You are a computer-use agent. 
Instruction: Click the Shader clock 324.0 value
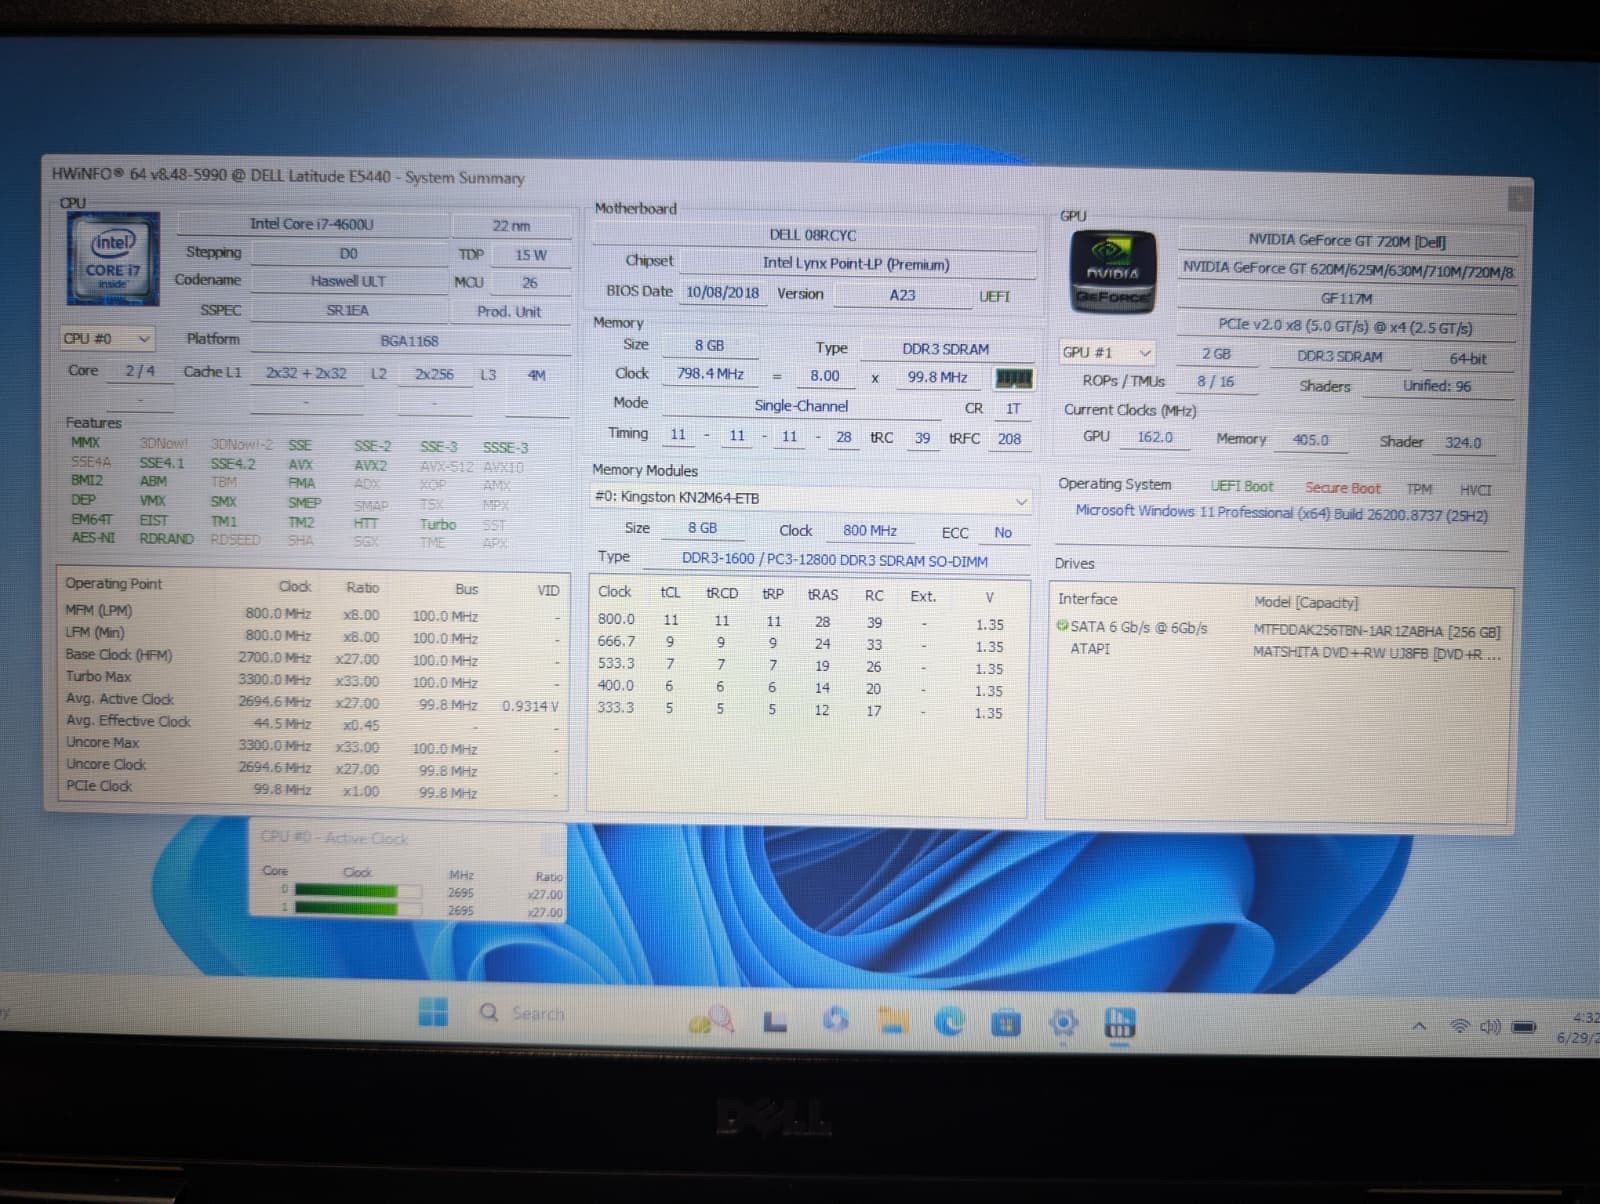(1463, 442)
